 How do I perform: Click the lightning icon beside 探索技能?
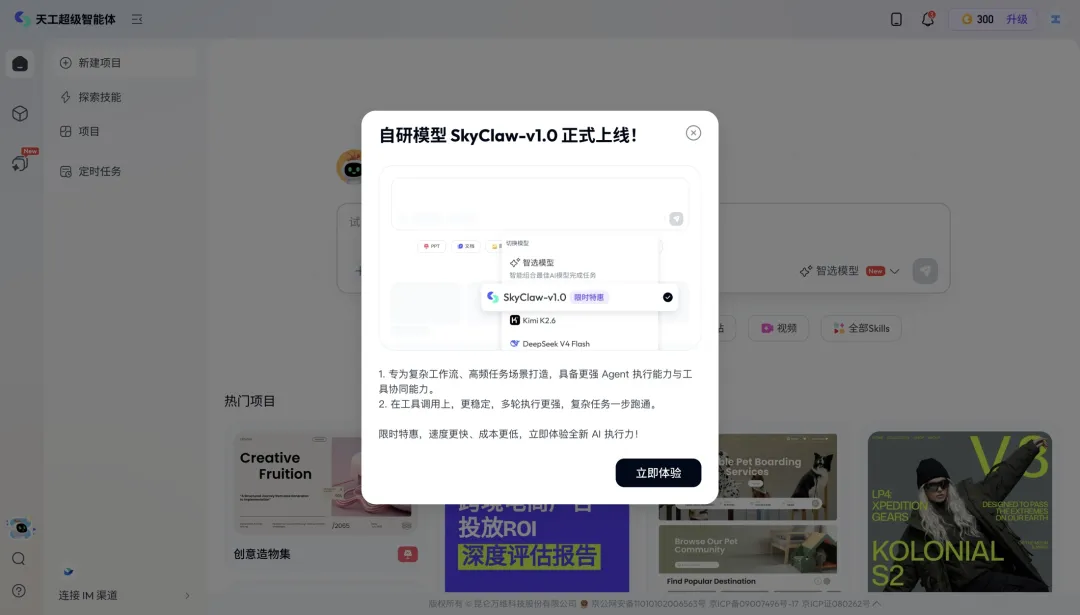[x=65, y=97]
